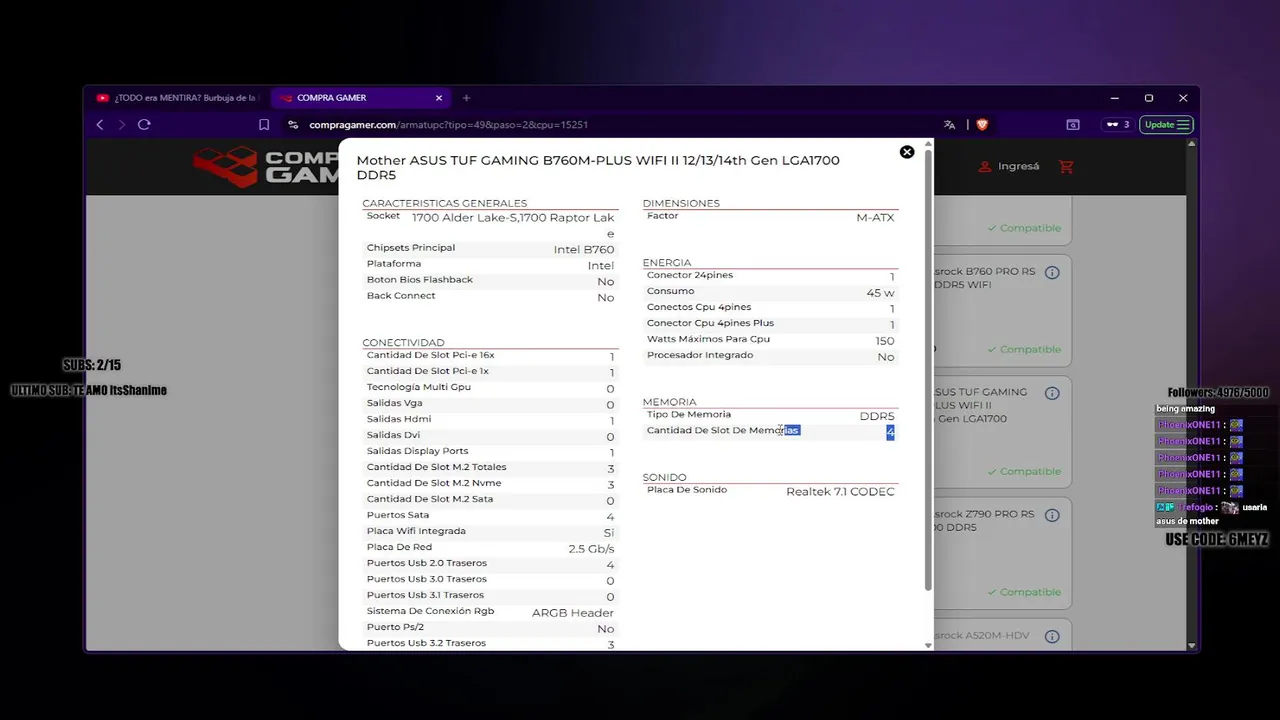Click the ARGB Header value
Image resolution: width=1280 pixels, height=720 pixels.
pos(573,613)
